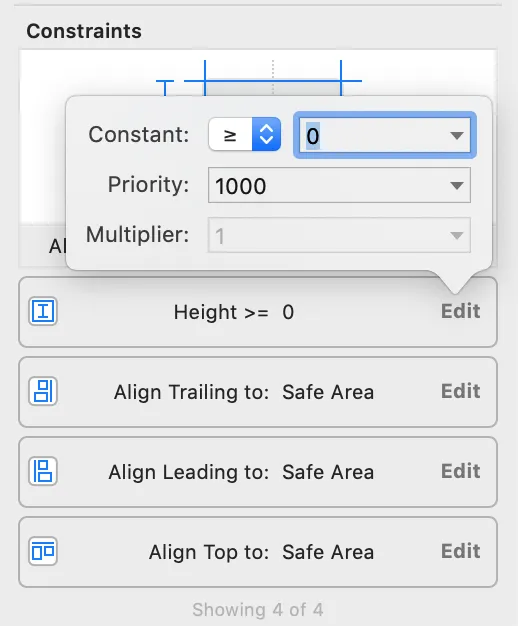The image size is (518, 626).
Task: Edit the Height >= 0 constraint
Action: (x=460, y=311)
